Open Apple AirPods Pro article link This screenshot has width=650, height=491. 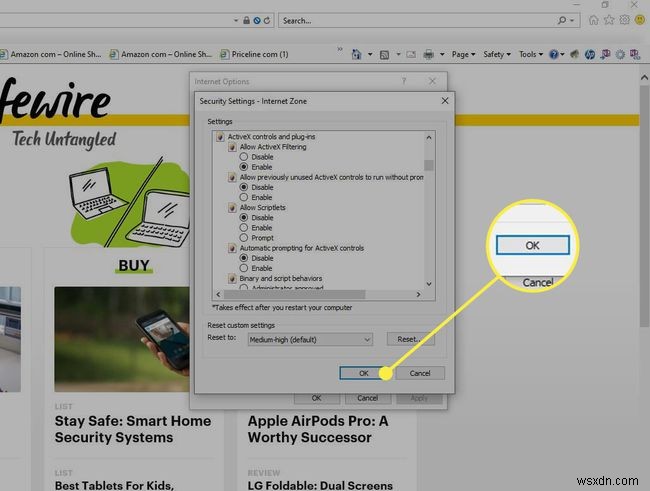[318, 429]
